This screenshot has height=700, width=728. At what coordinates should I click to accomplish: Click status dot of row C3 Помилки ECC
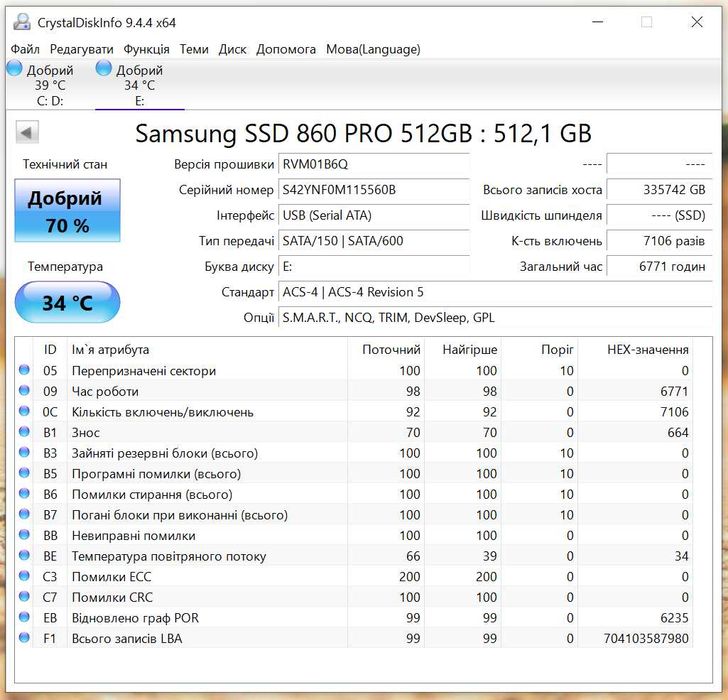(24, 576)
